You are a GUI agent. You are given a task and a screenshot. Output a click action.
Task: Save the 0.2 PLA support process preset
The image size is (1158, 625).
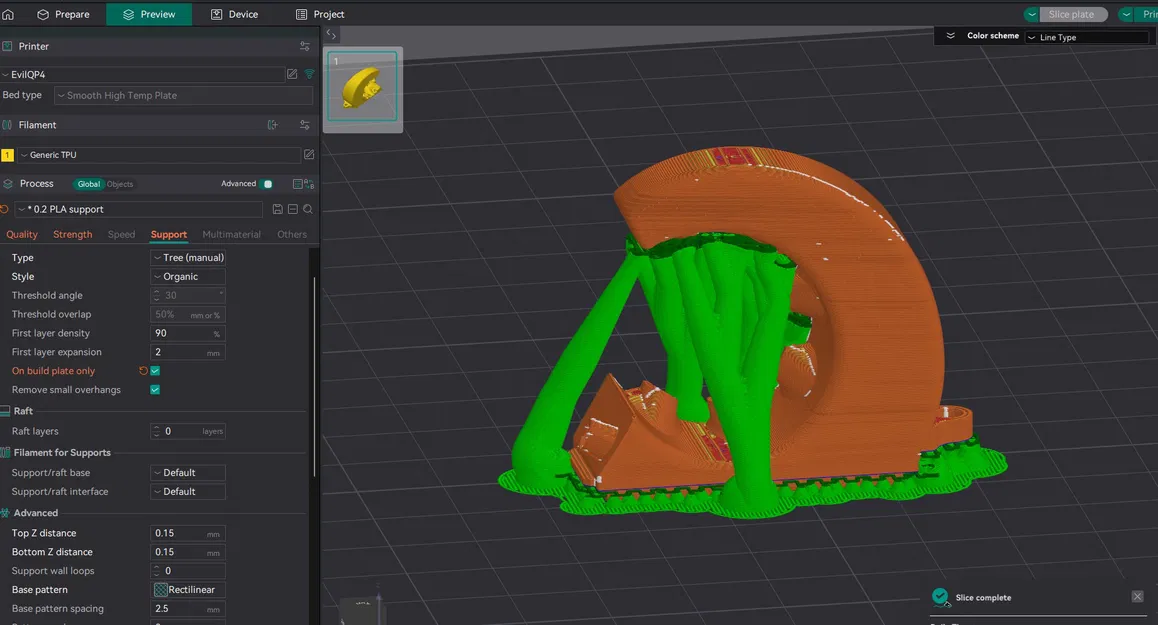click(x=278, y=209)
